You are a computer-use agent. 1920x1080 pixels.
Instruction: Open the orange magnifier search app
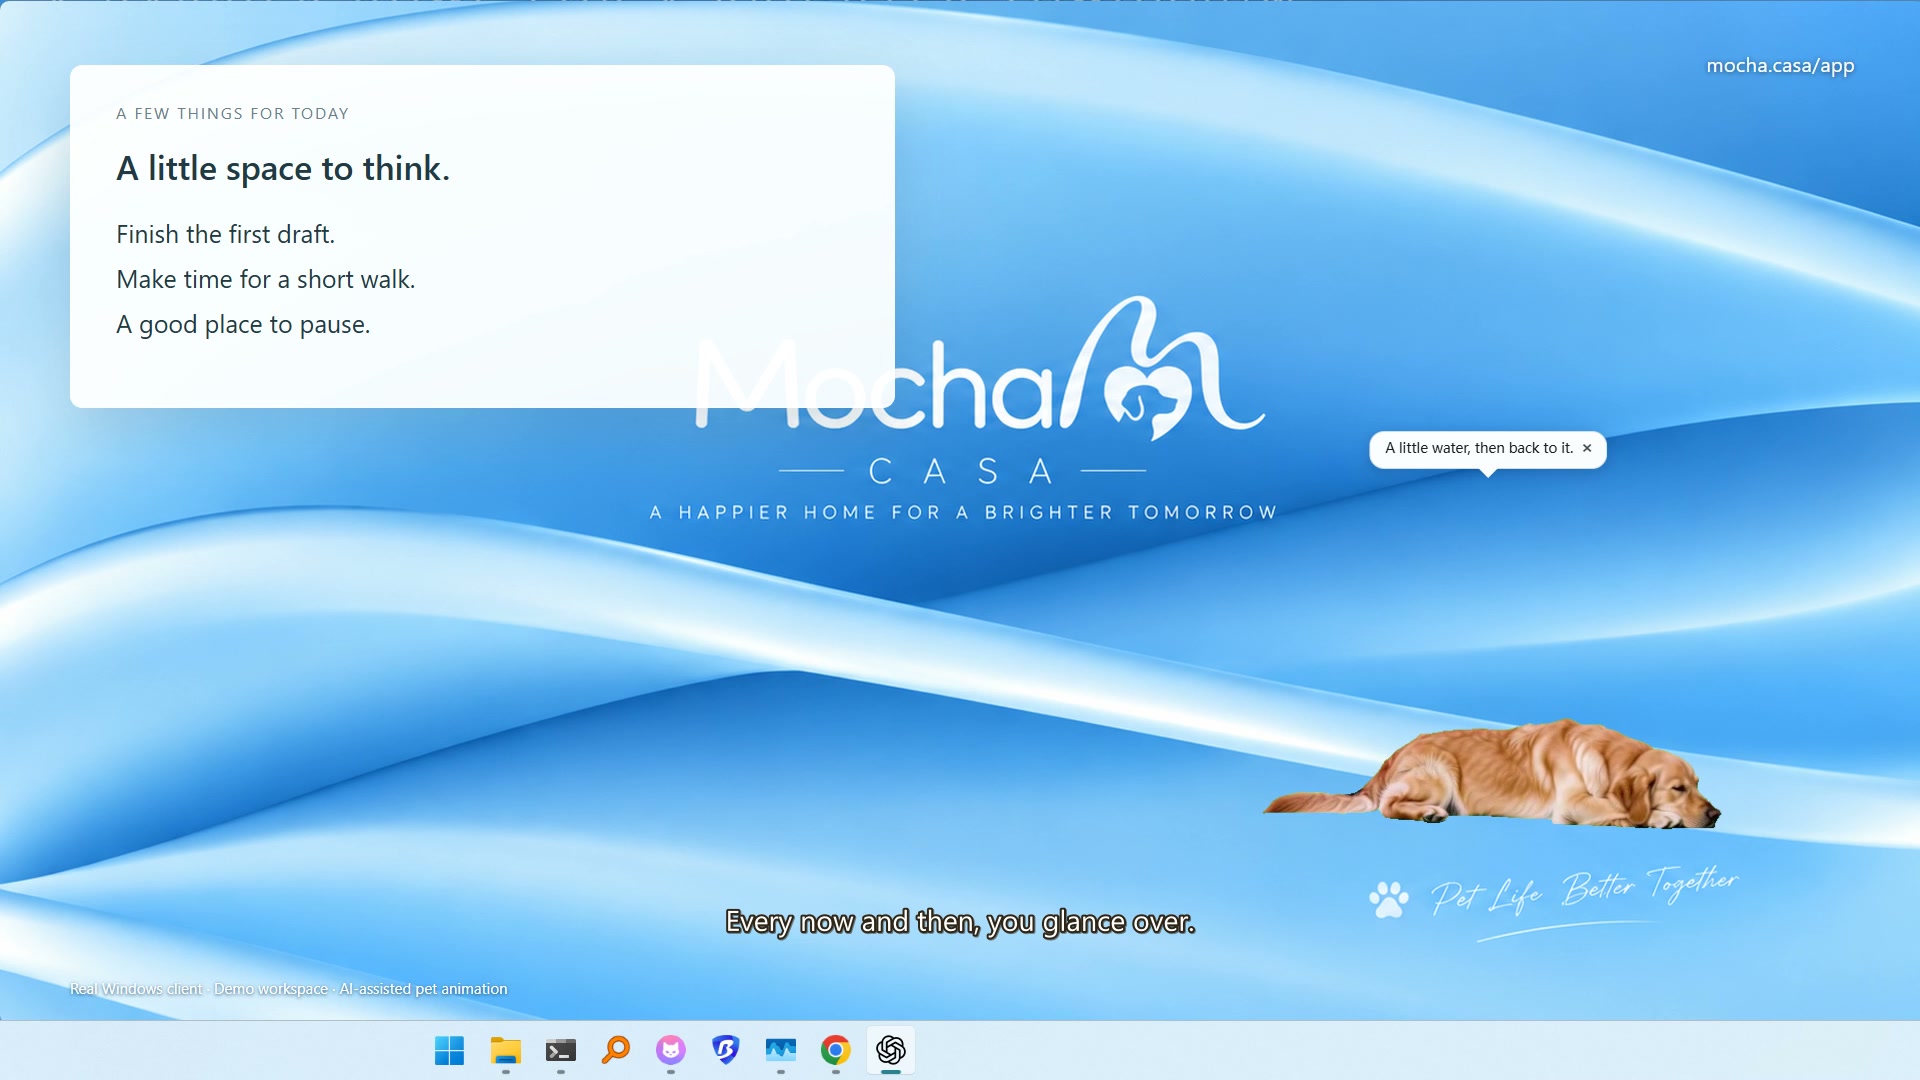(616, 1050)
